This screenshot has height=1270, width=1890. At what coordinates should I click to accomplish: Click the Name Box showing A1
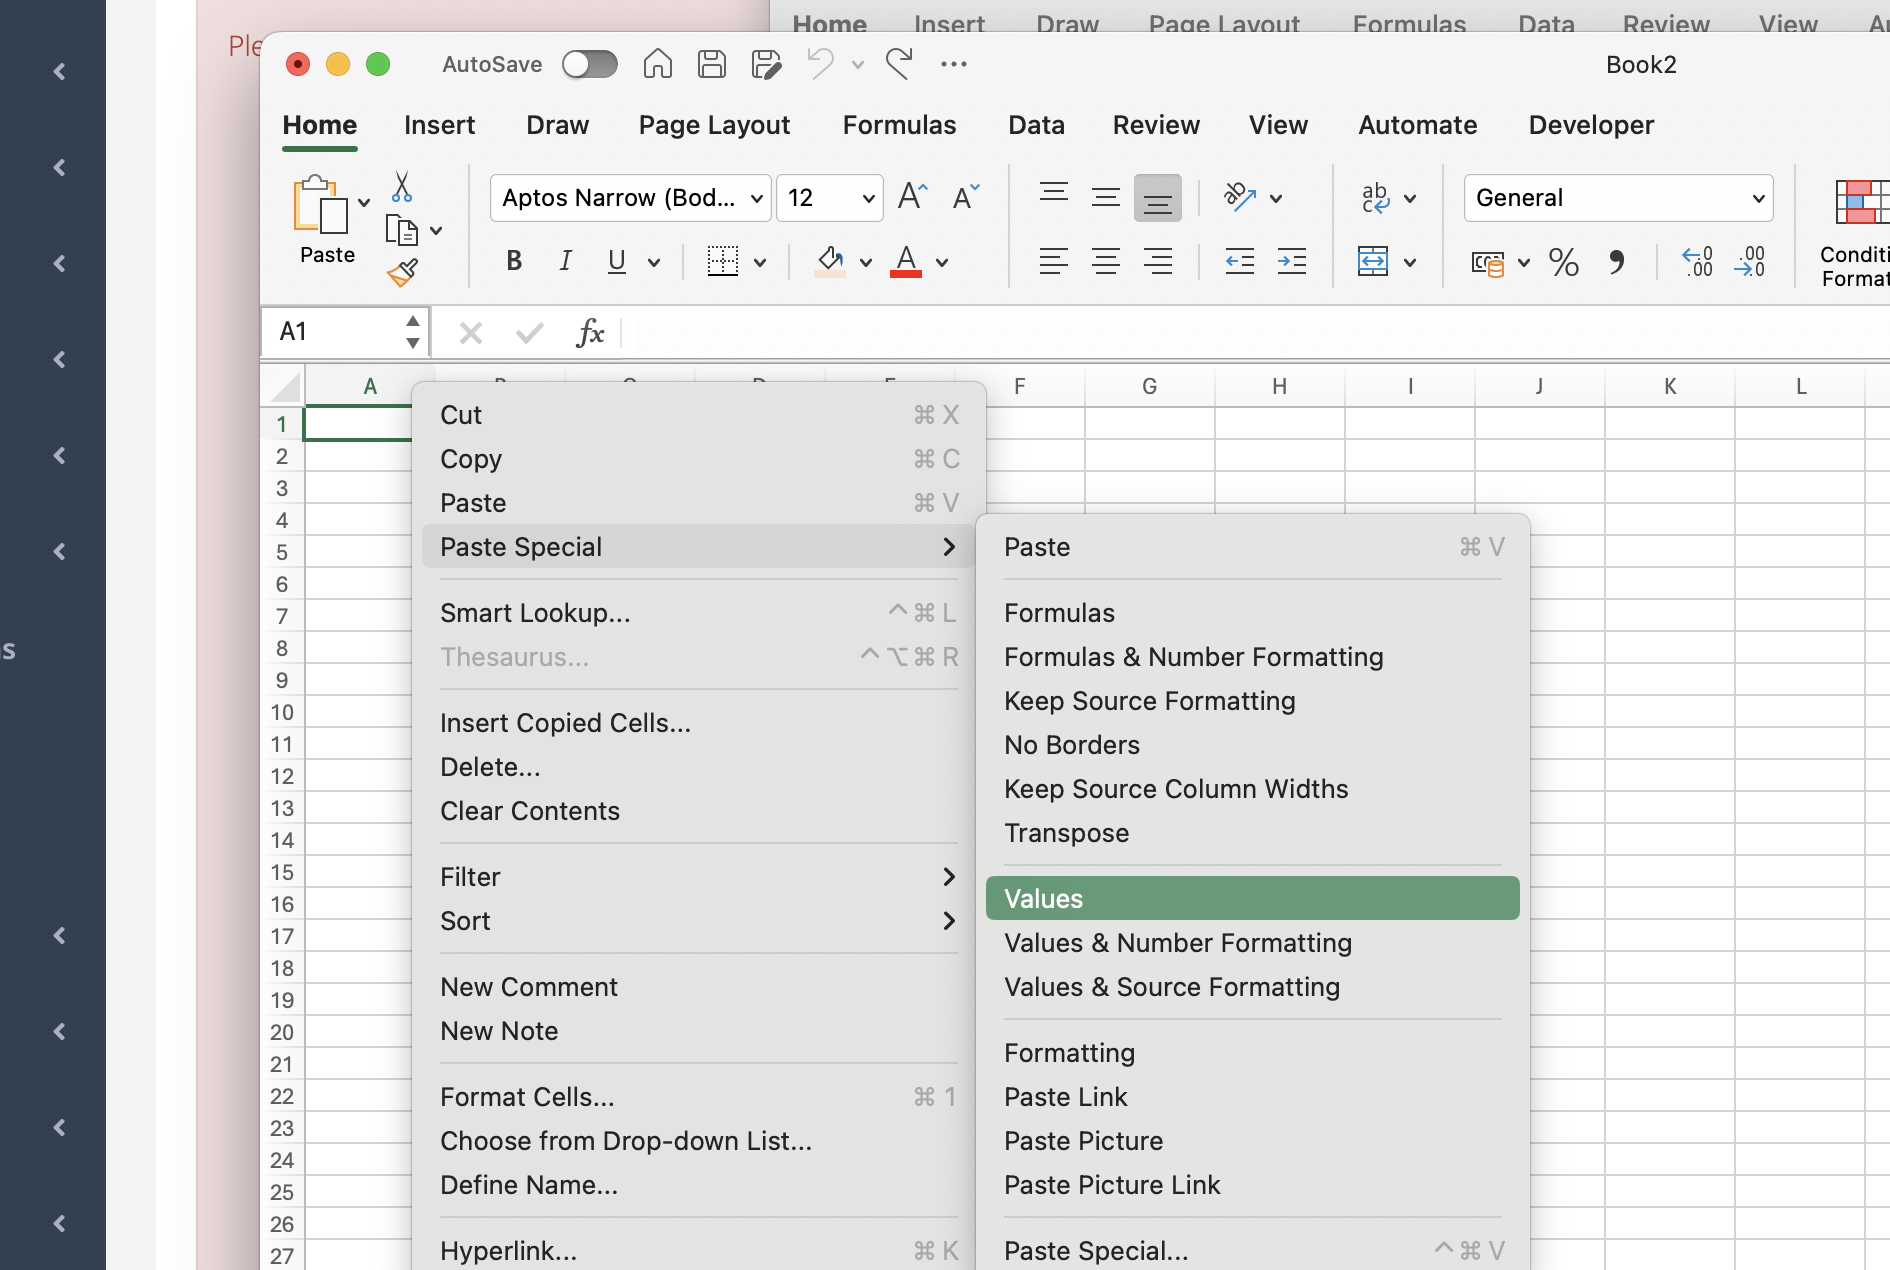point(335,331)
